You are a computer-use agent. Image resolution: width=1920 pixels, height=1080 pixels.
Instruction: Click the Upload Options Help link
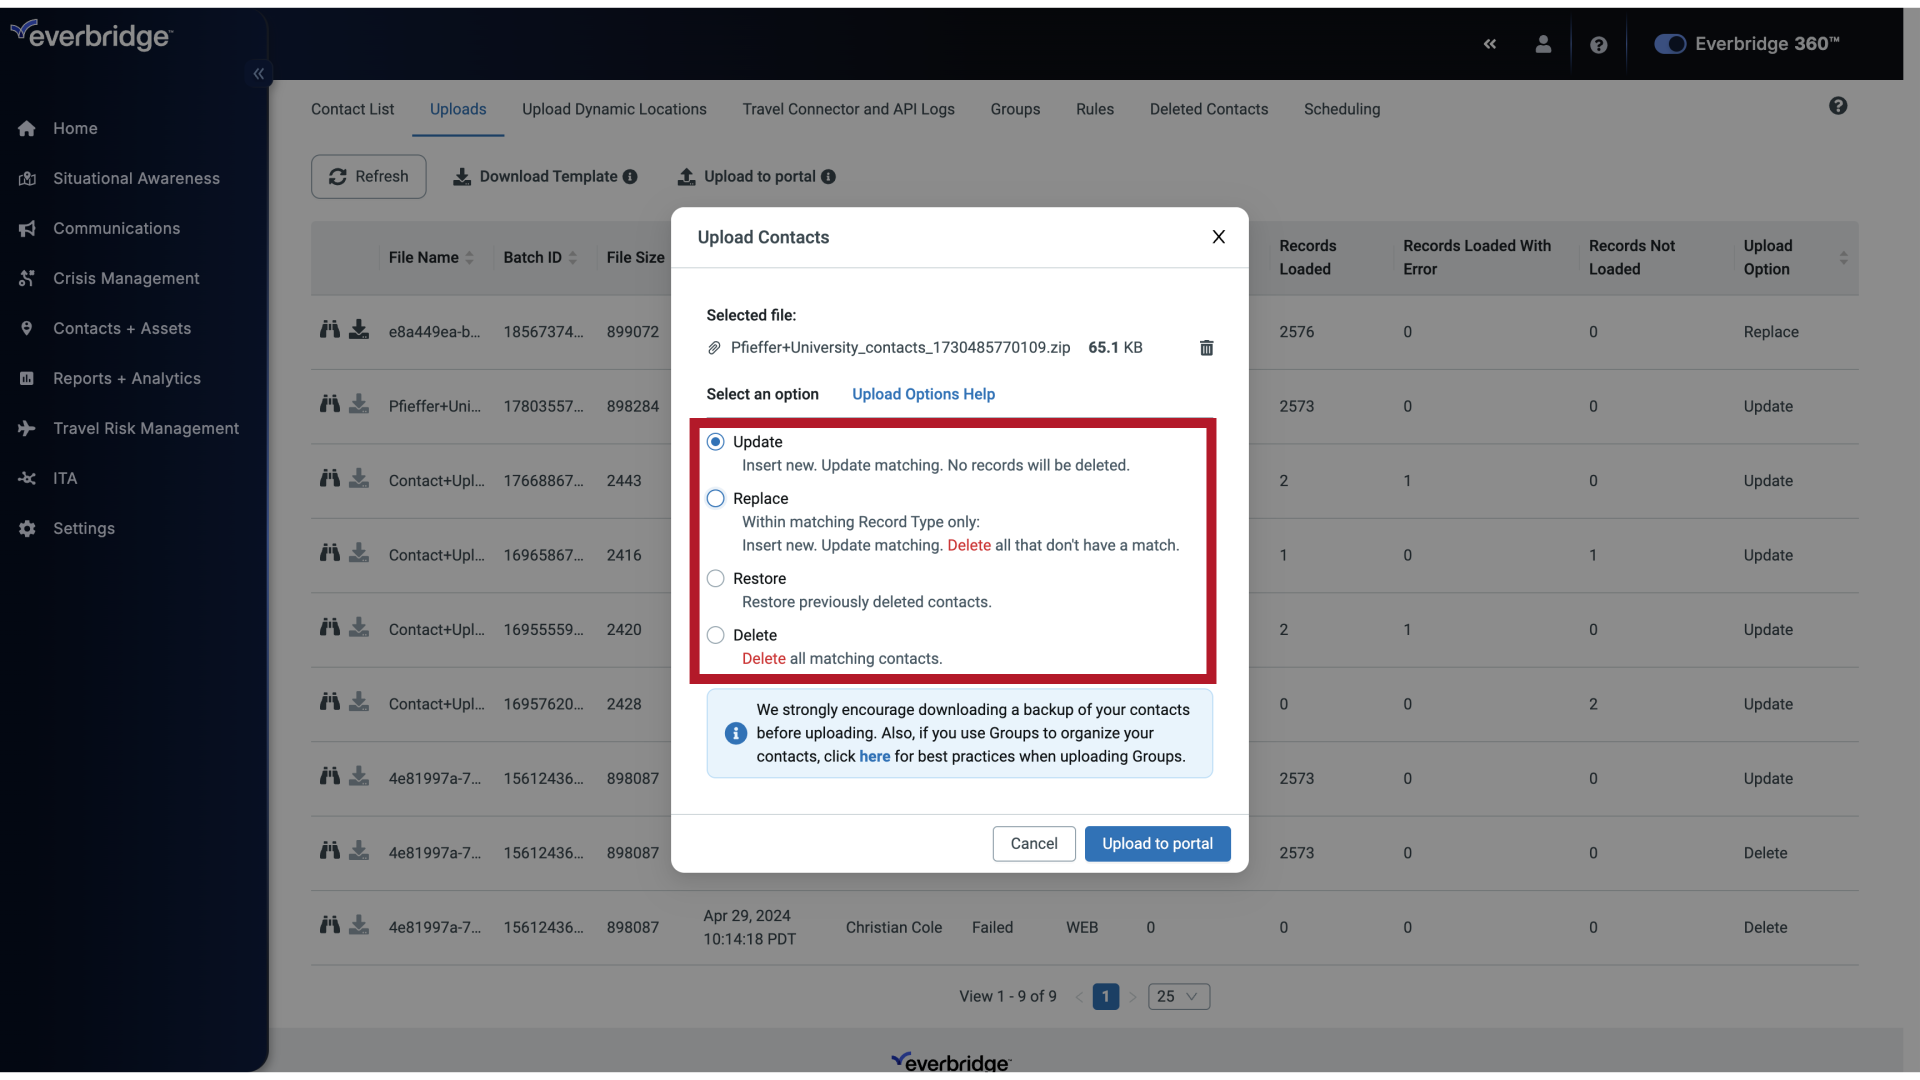922,393
